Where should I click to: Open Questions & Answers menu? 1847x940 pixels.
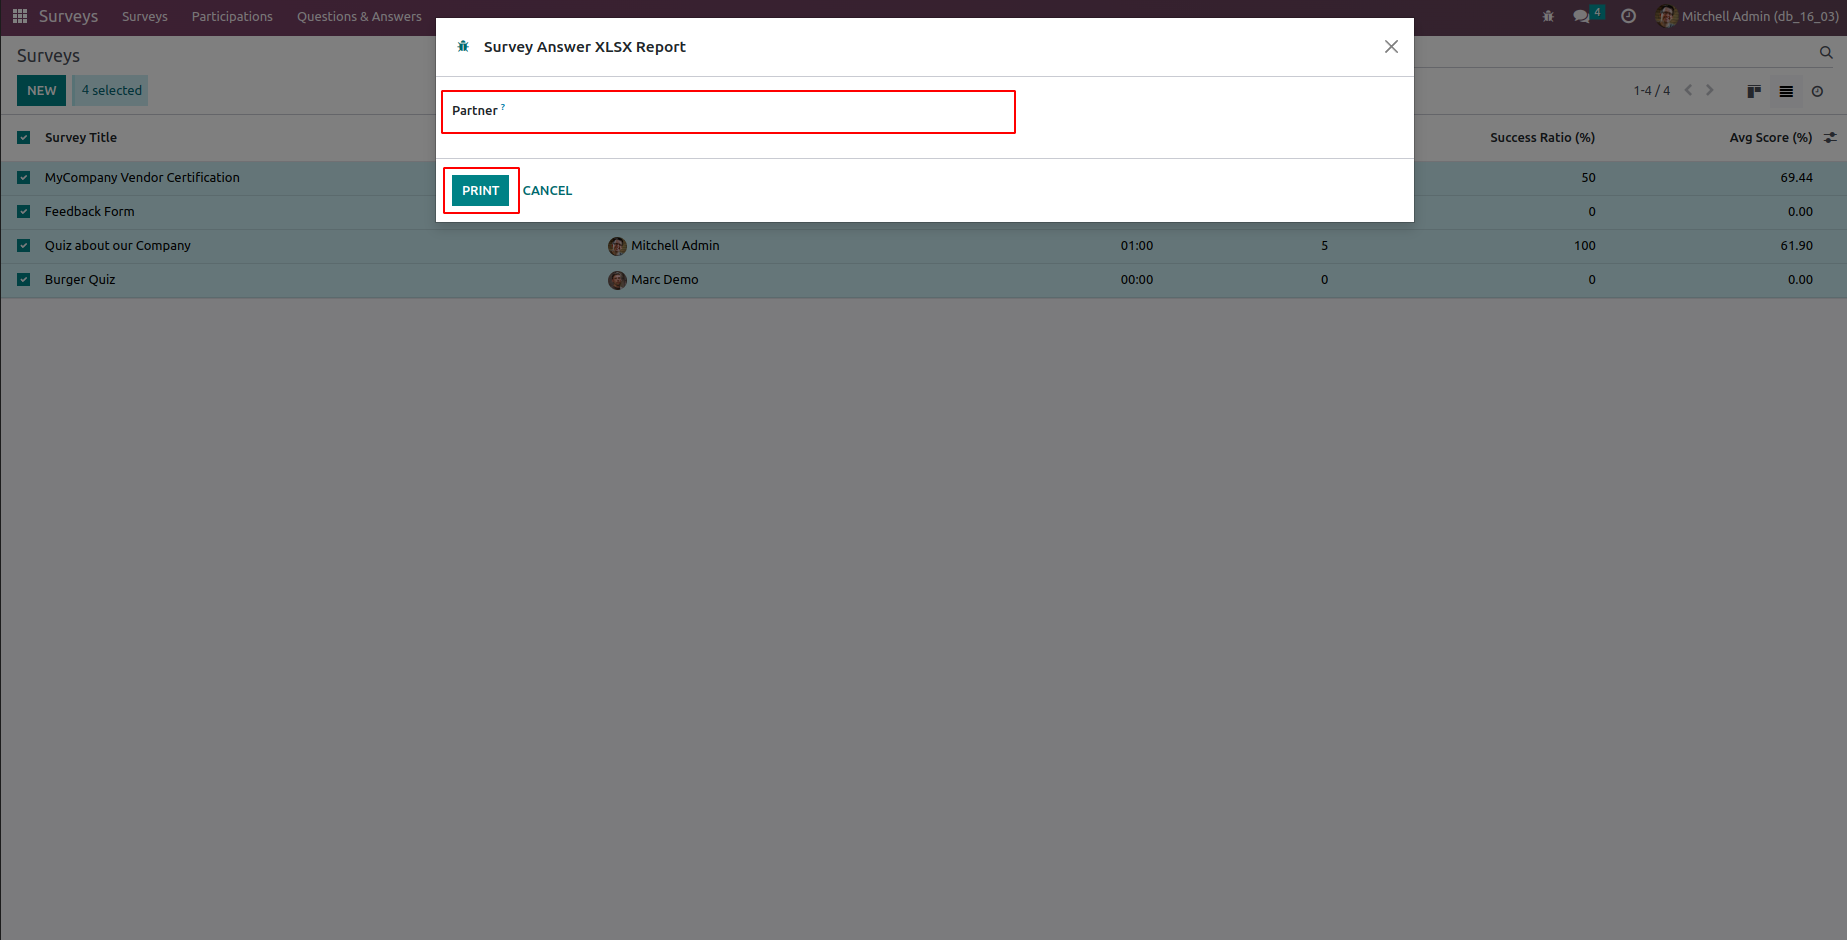point(359,16)
